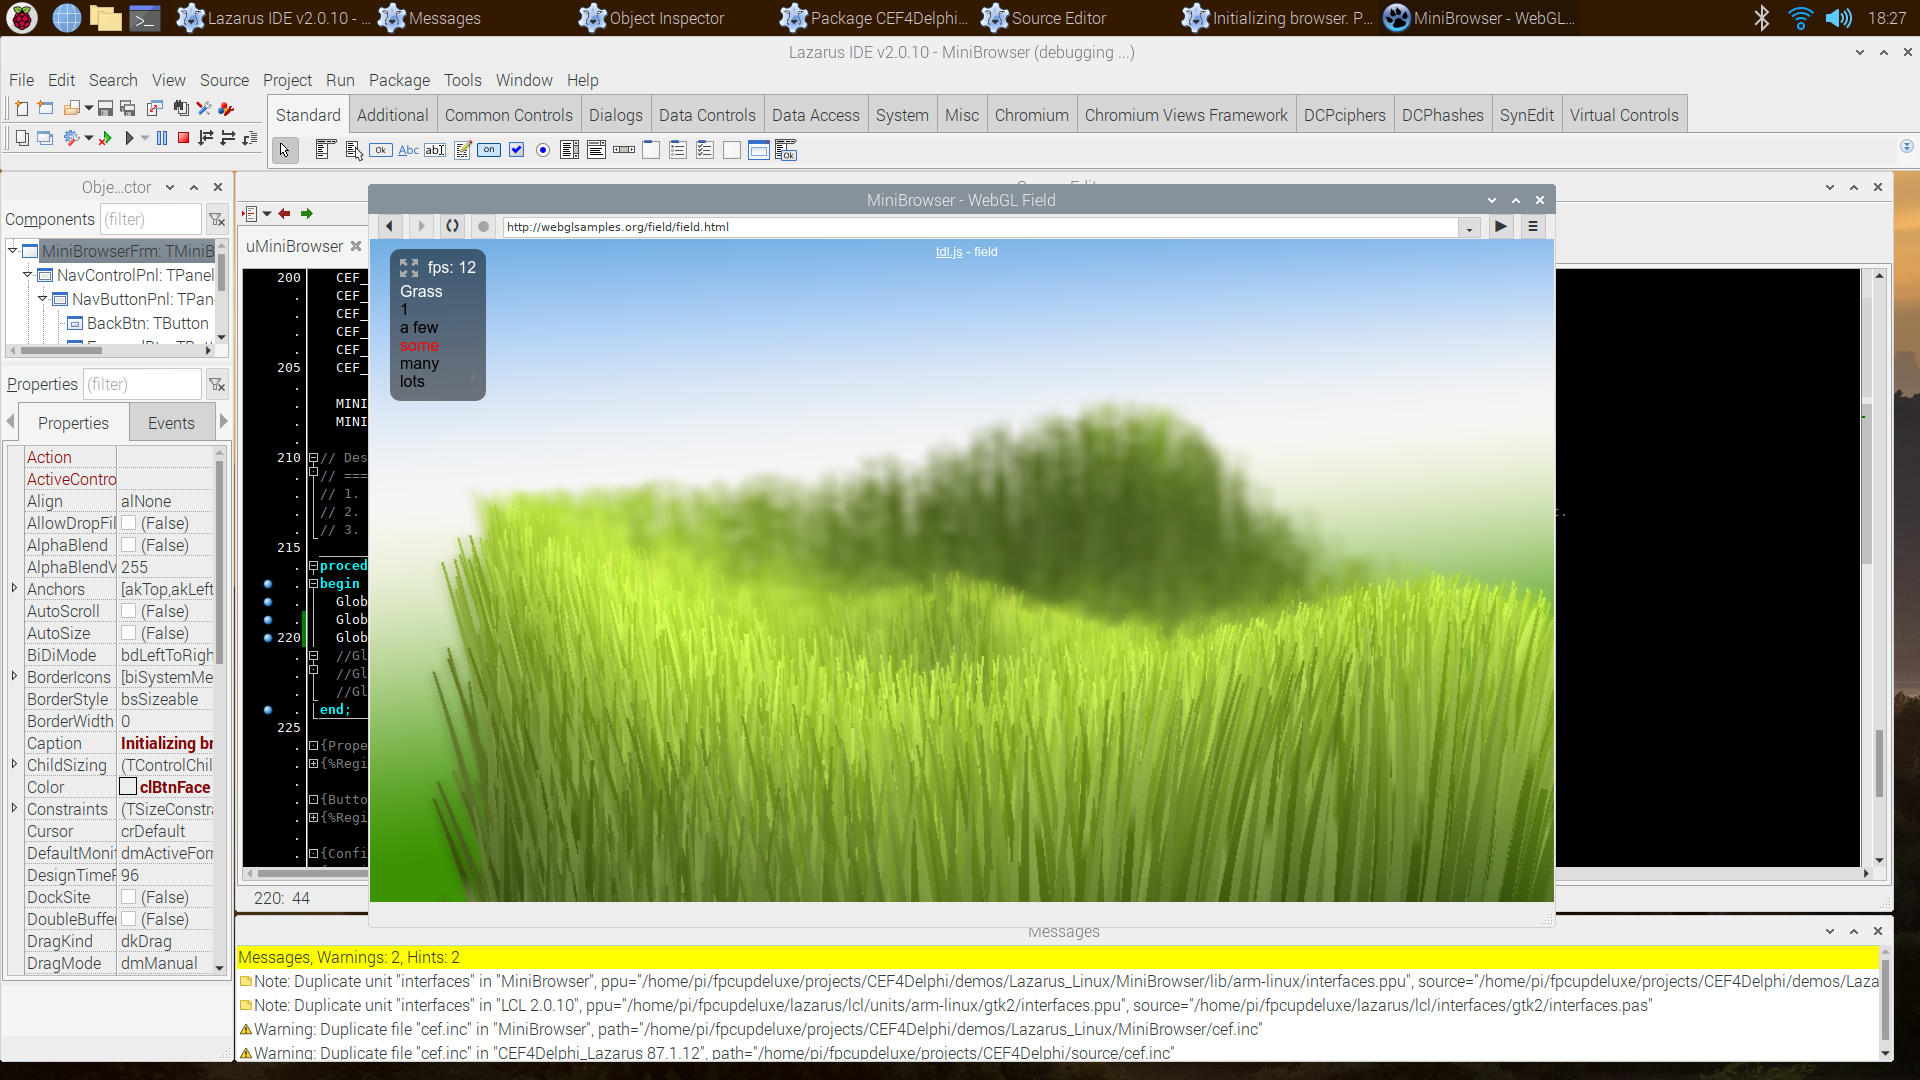The width and height of the screenshot is (1920, 1080).
Task: Pause debugging with the pause icon
Action: click(x=162, y=138)
